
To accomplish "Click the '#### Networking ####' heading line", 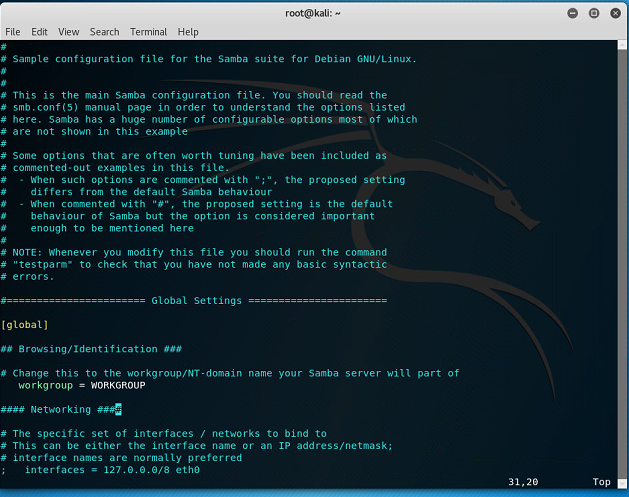I will pyautogui.click(x=61, y=409).
